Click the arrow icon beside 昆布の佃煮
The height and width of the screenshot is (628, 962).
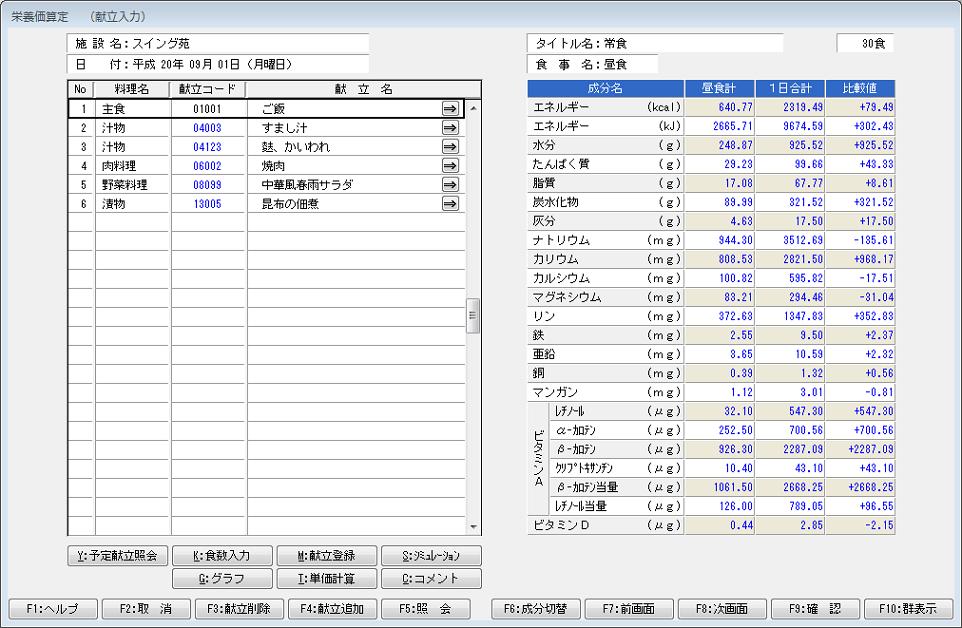tap(450, 204)
